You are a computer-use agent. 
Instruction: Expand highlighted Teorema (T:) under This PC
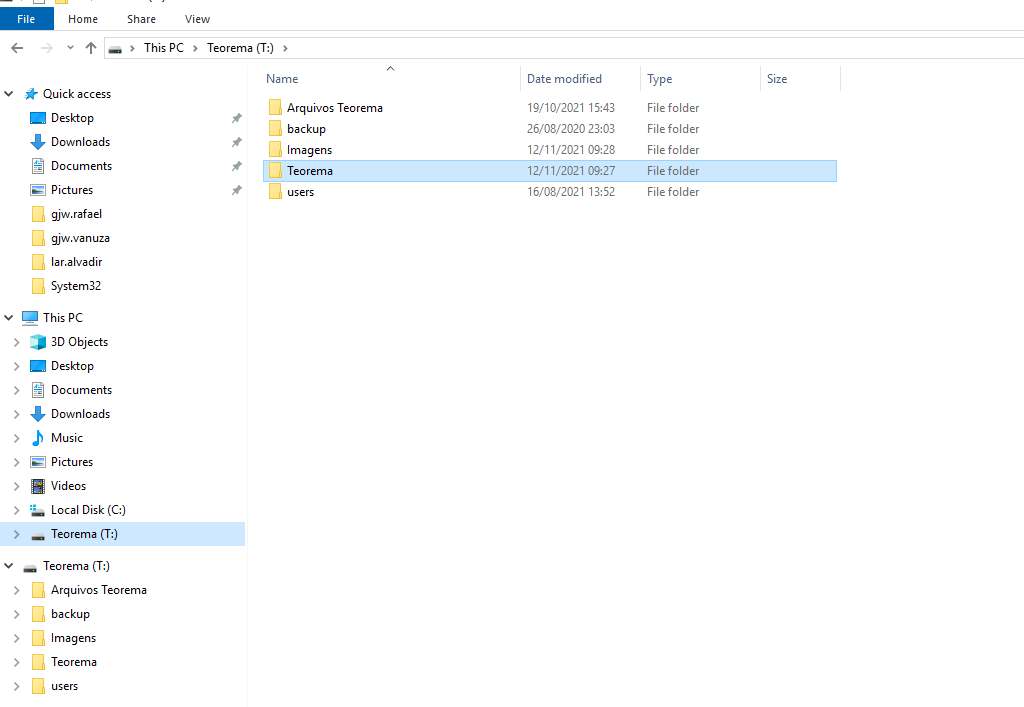point(17,534)
